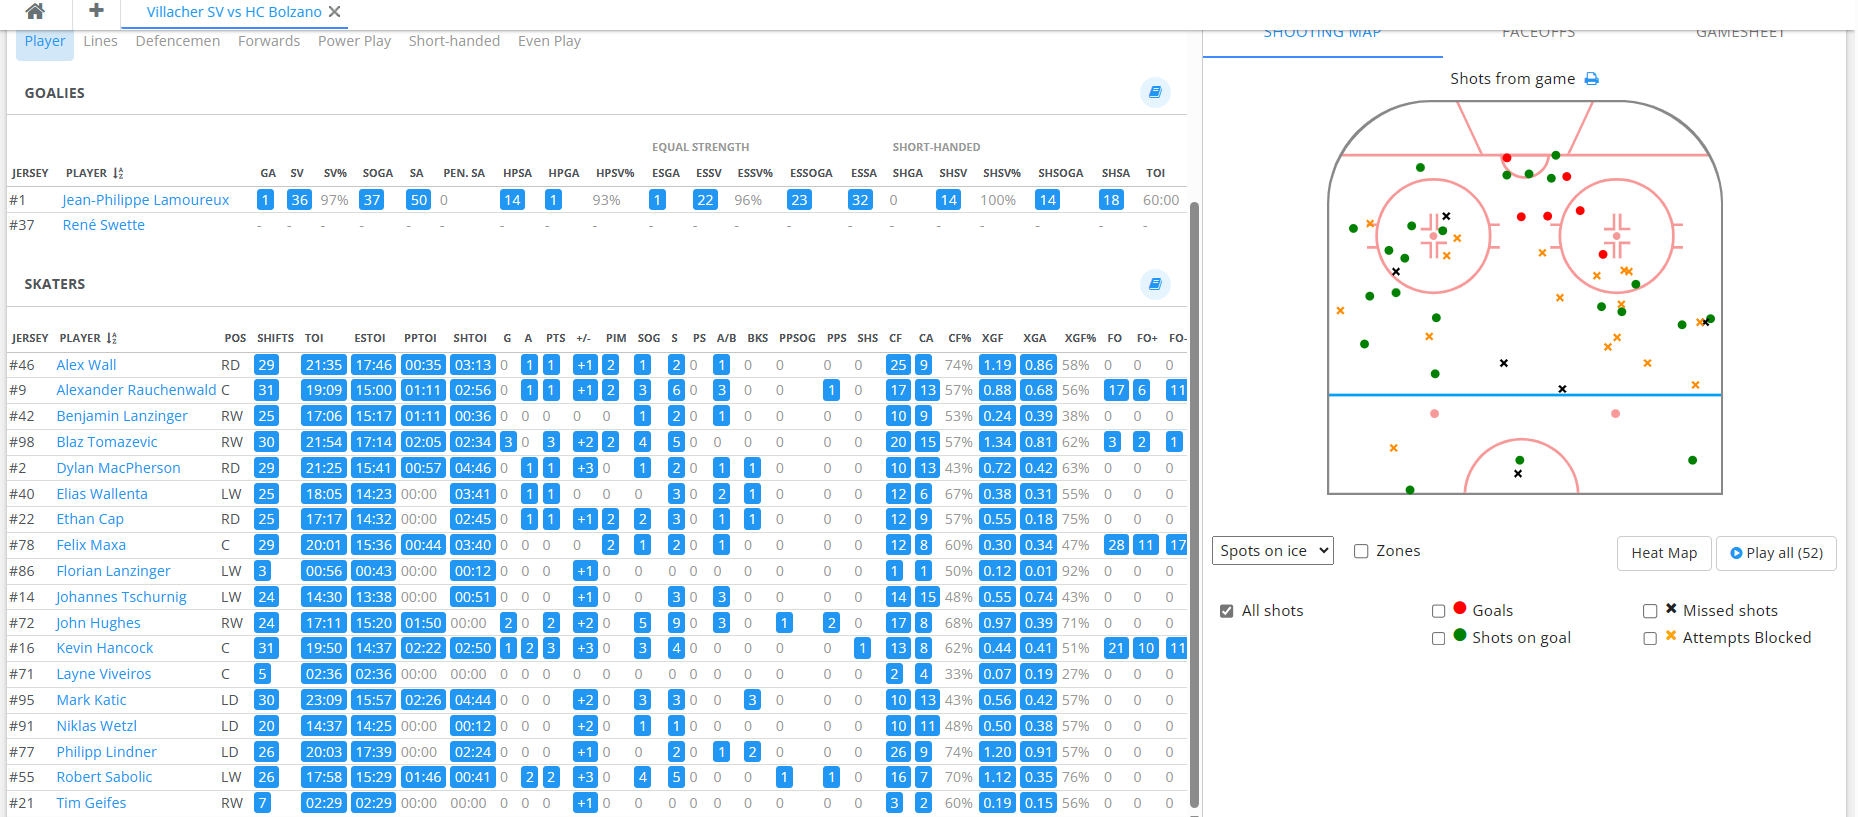This screenshot has height=817, width=1858.
Task: Click the home icon in tab bar
Action: point(35,12)
